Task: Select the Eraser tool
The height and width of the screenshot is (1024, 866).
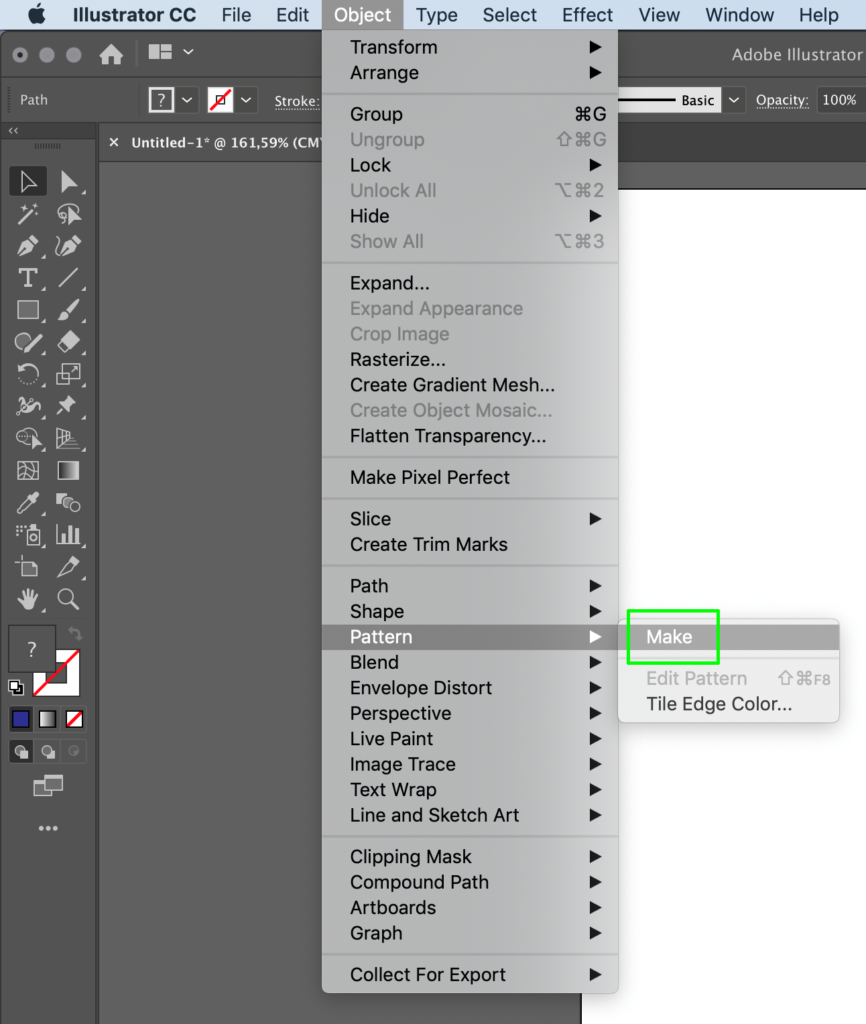Action: point(68,341)
